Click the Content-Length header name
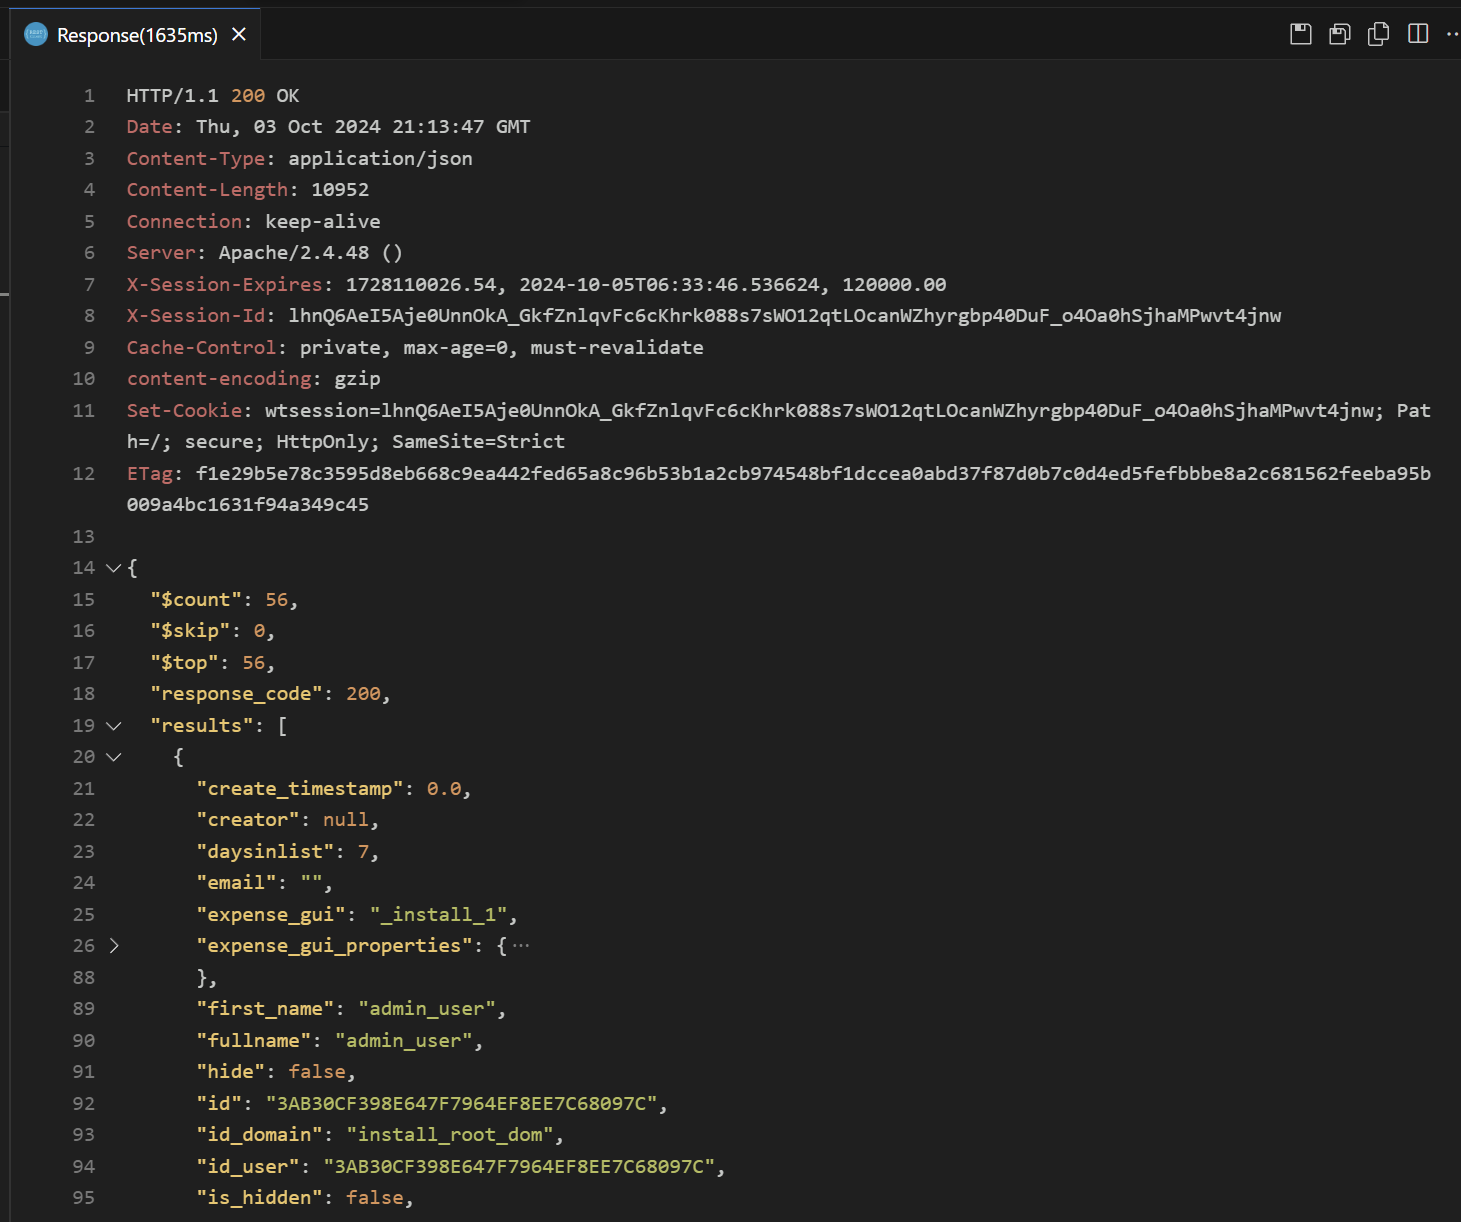 (x=207, y=190)
